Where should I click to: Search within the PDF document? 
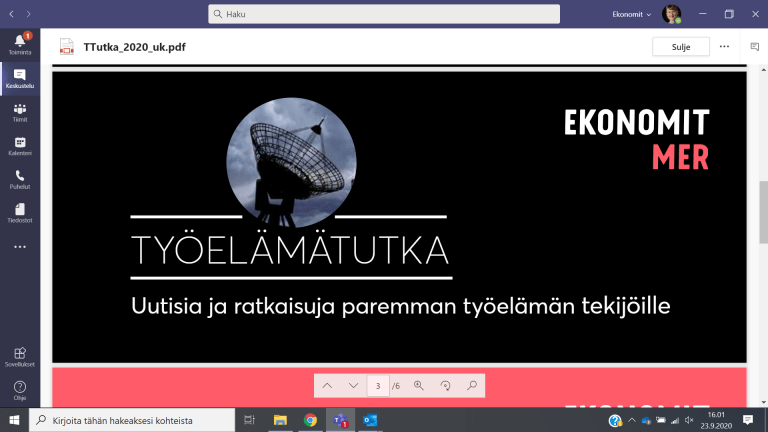tap(471, 385)
